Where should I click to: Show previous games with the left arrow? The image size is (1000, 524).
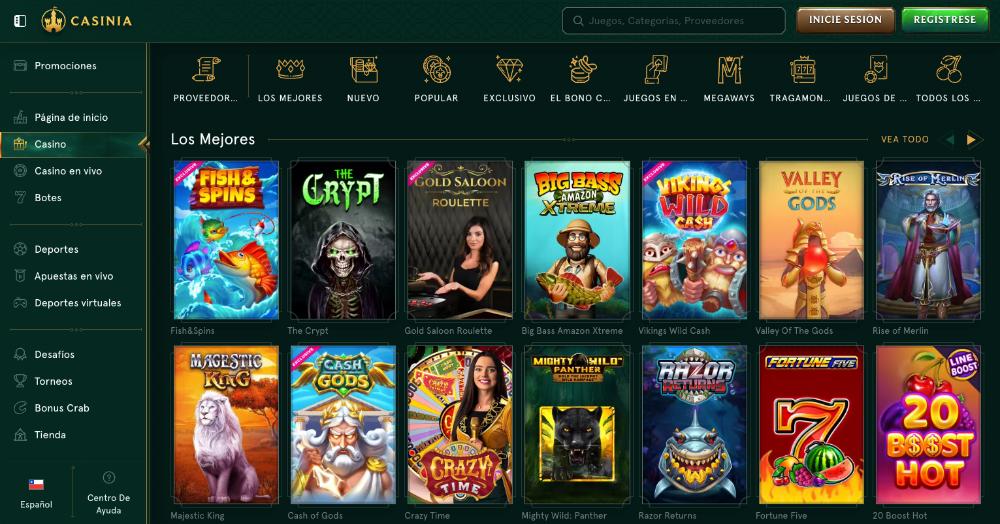coord(950,140)
